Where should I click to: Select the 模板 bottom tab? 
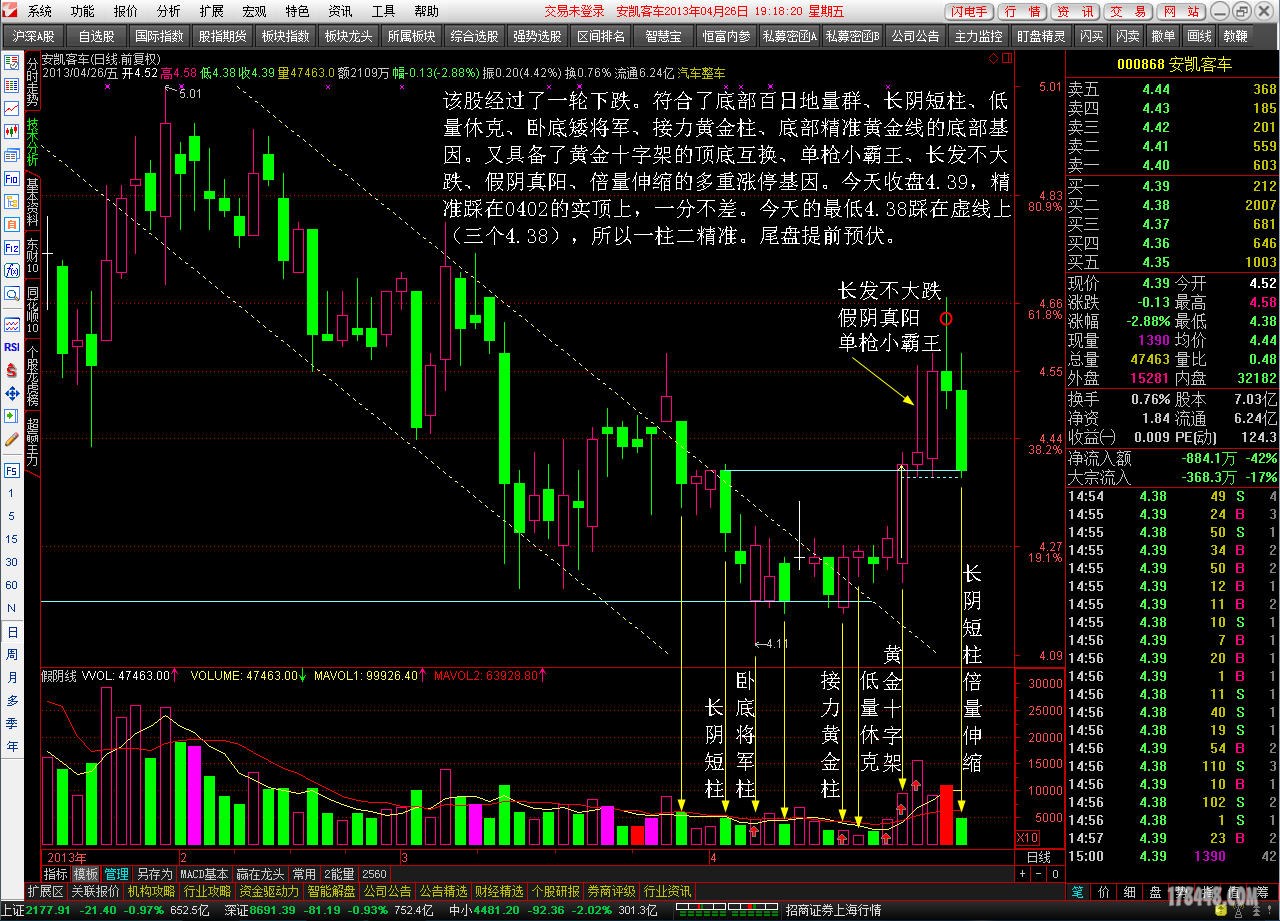(x=86, y=873)
